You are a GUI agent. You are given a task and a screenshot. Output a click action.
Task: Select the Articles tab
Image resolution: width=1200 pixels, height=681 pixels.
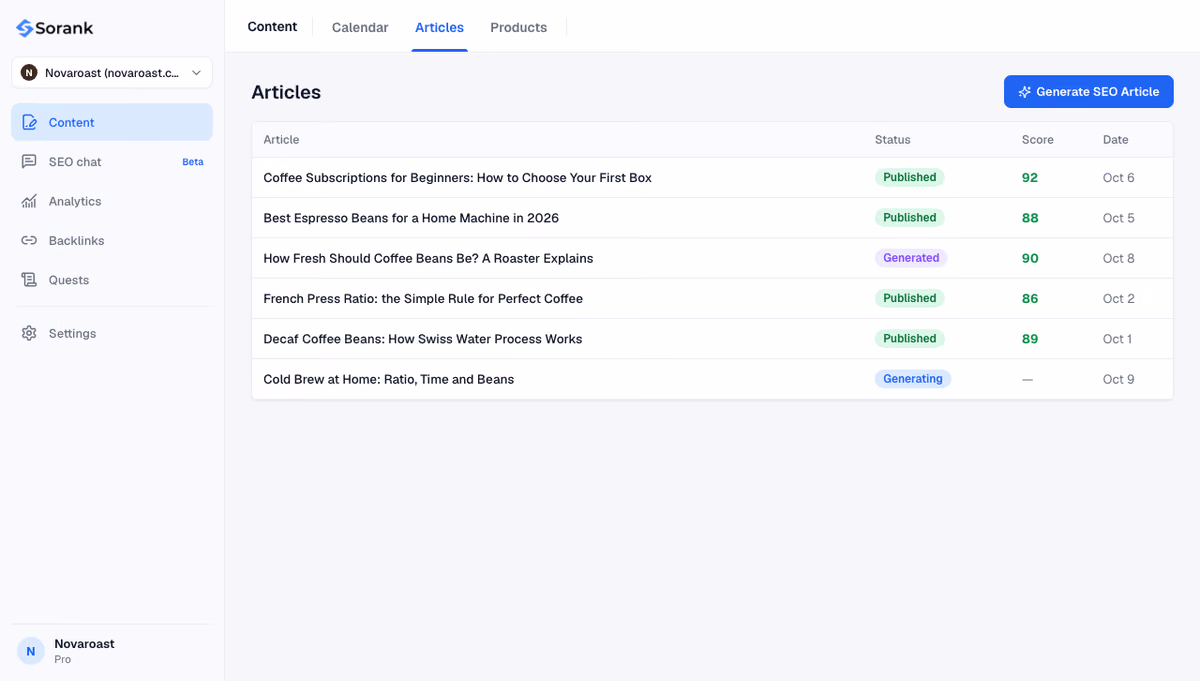point(439,27)
